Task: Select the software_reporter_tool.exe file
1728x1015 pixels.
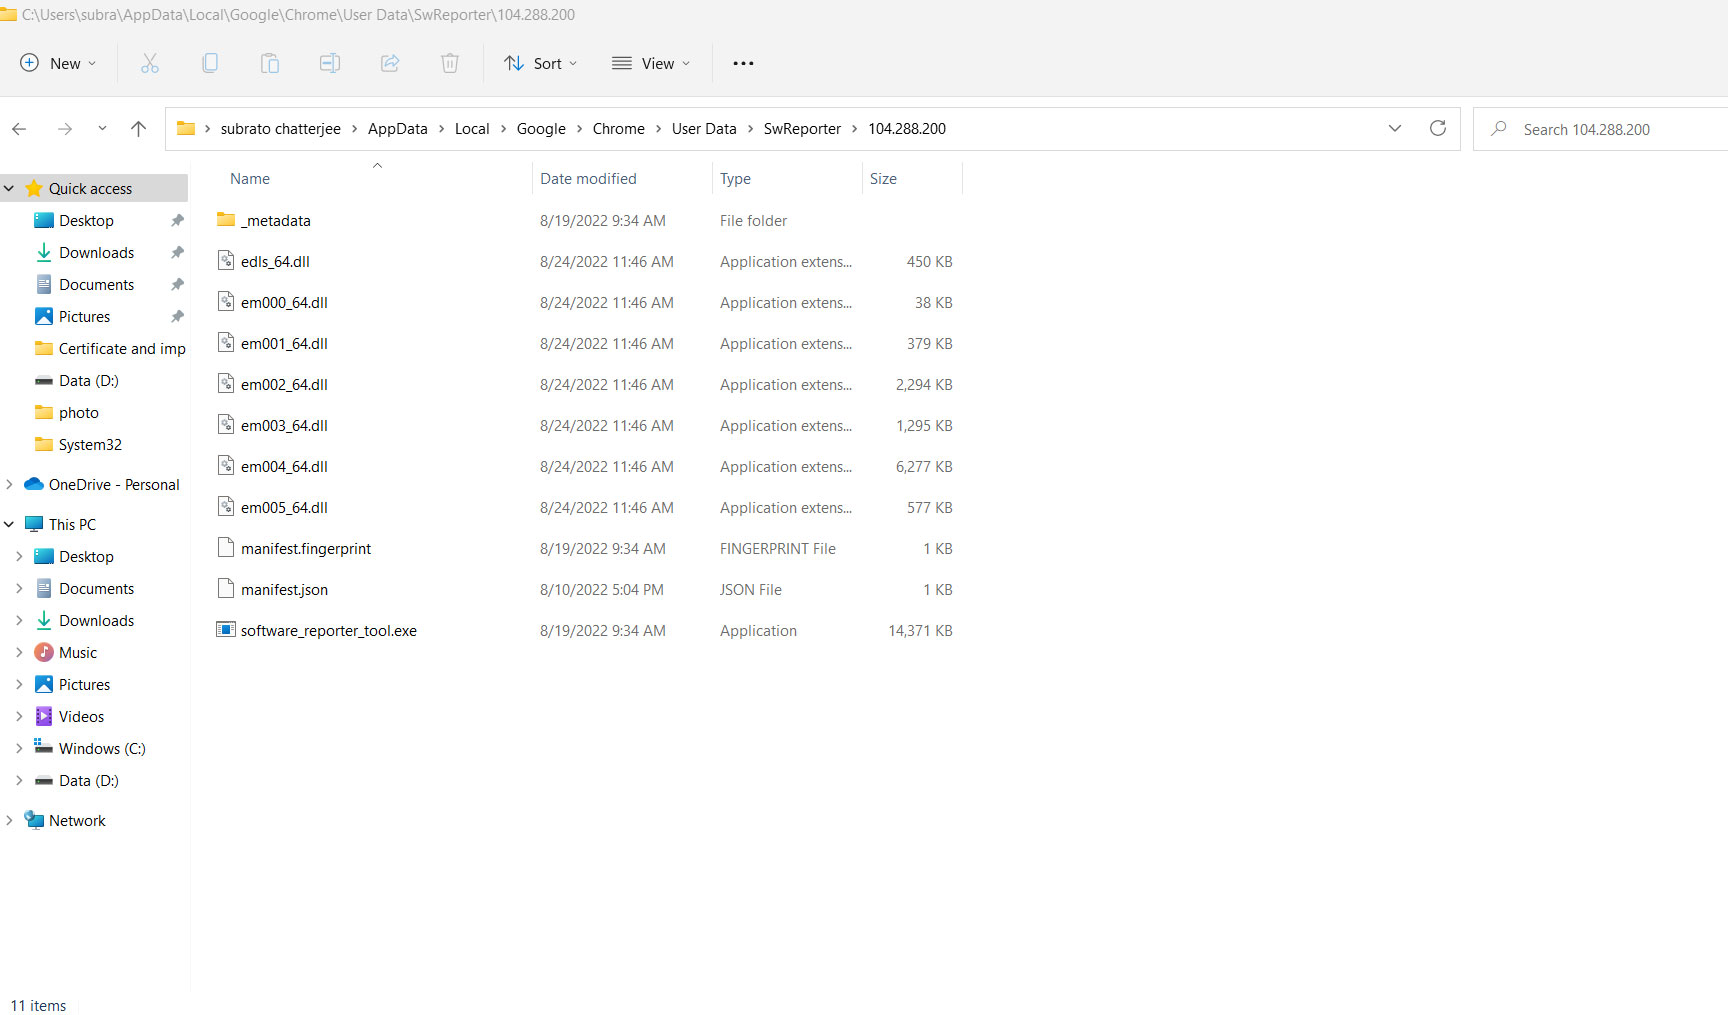Action: tap(328, 630)
